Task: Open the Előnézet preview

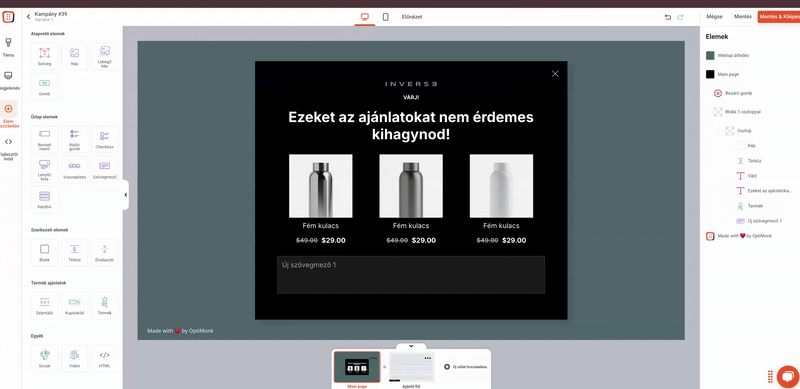Action: pos(412,17)
